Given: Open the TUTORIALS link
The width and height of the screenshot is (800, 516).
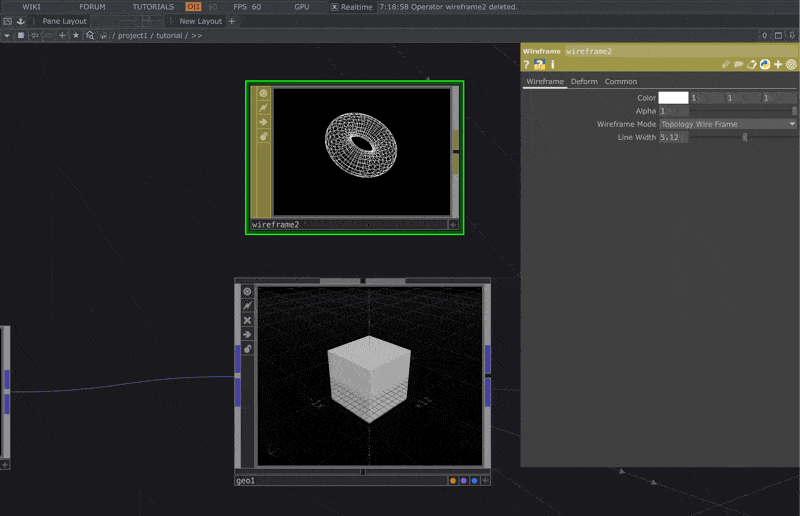Looking at the screenshot, I should point(153,7).
